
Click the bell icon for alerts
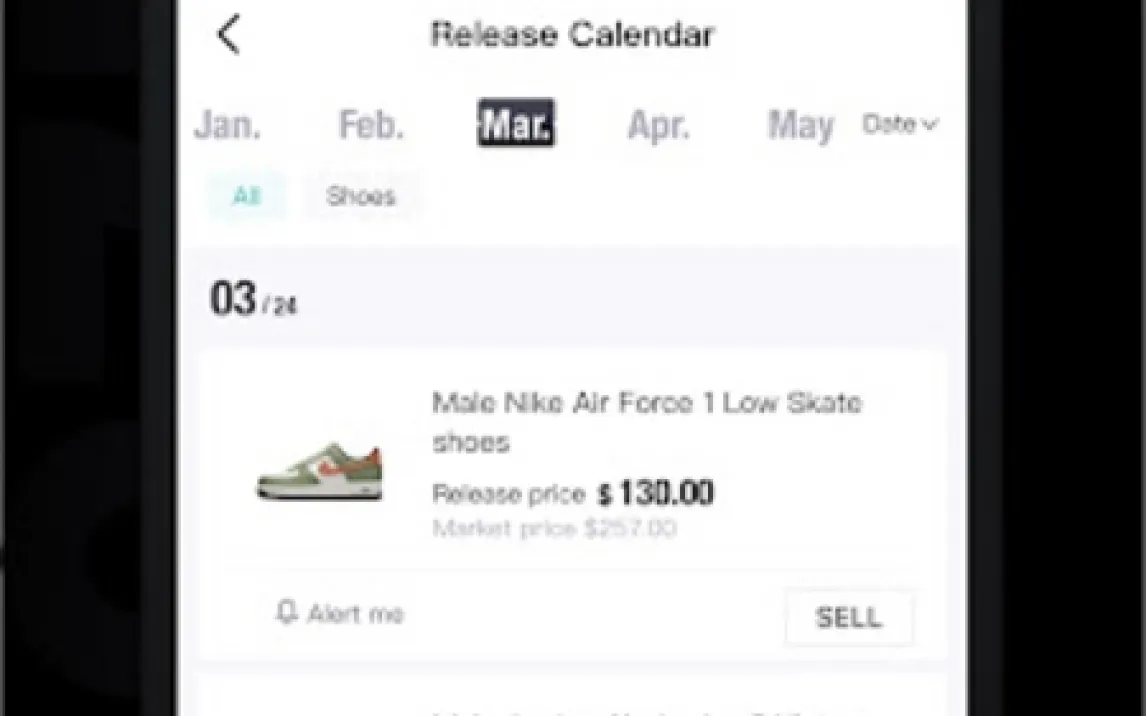tap(287, 612)
